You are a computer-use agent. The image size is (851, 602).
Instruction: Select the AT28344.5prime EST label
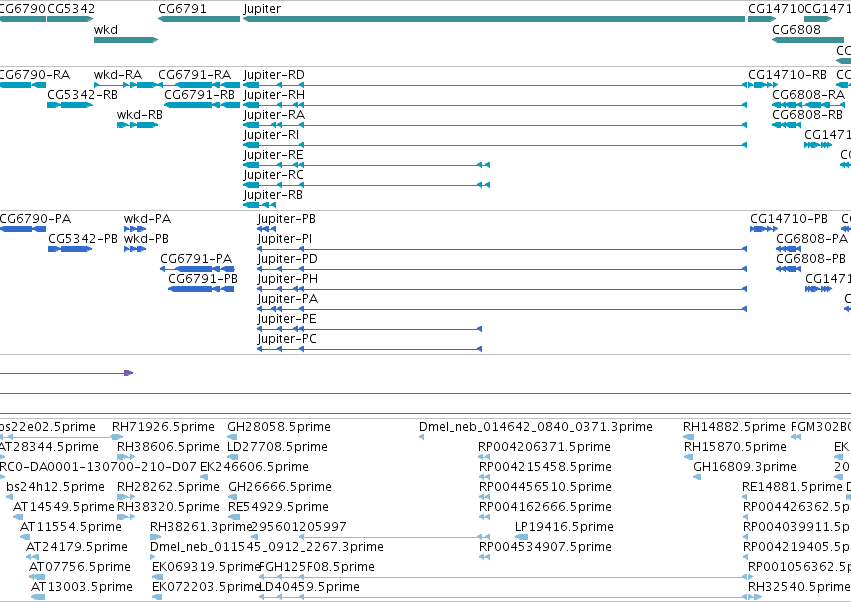pyautogui.click(x=49, y=447)
